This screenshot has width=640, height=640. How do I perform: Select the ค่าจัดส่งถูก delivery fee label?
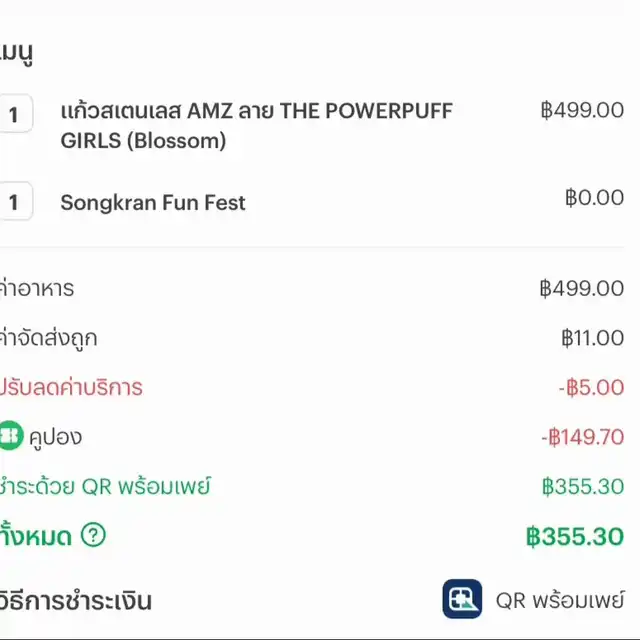click(49, 338)
